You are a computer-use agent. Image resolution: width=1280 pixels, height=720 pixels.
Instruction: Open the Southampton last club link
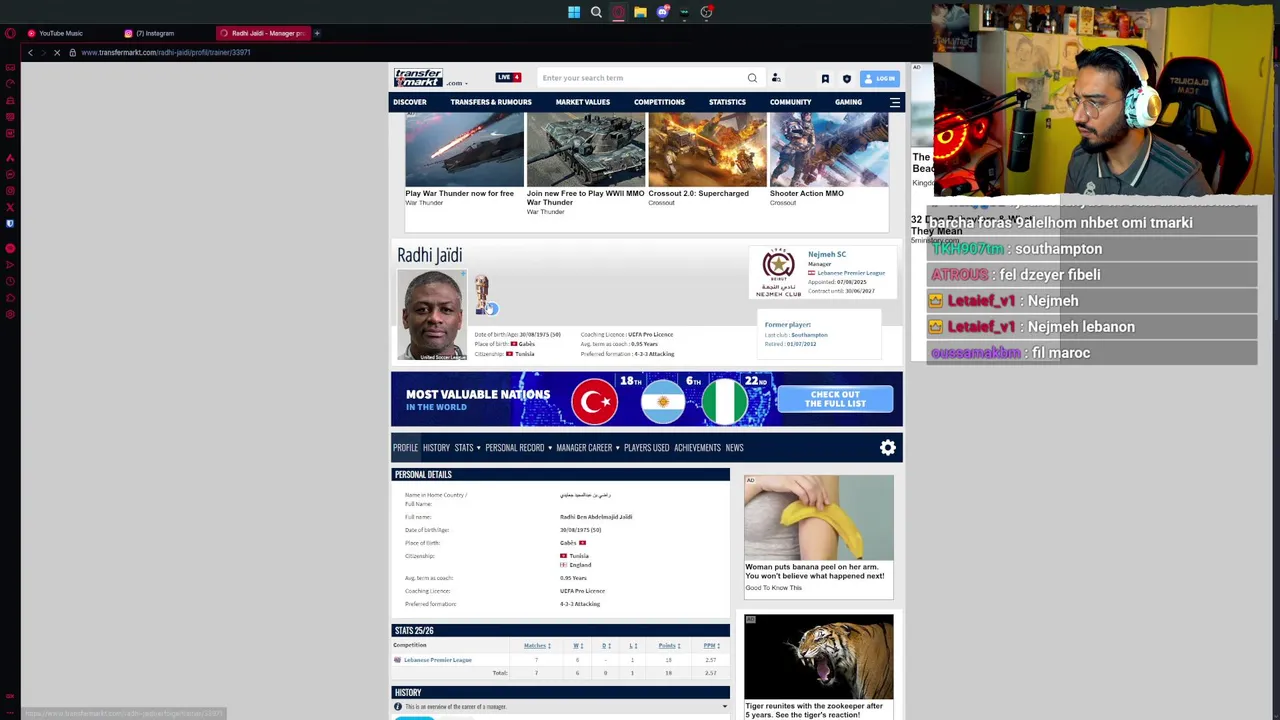pos(809,335)
